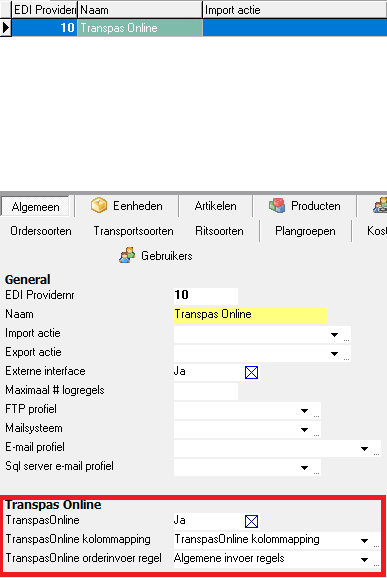The image size is (387, 578).
Task: Open the Producten tab
Action: coord(304,206)
